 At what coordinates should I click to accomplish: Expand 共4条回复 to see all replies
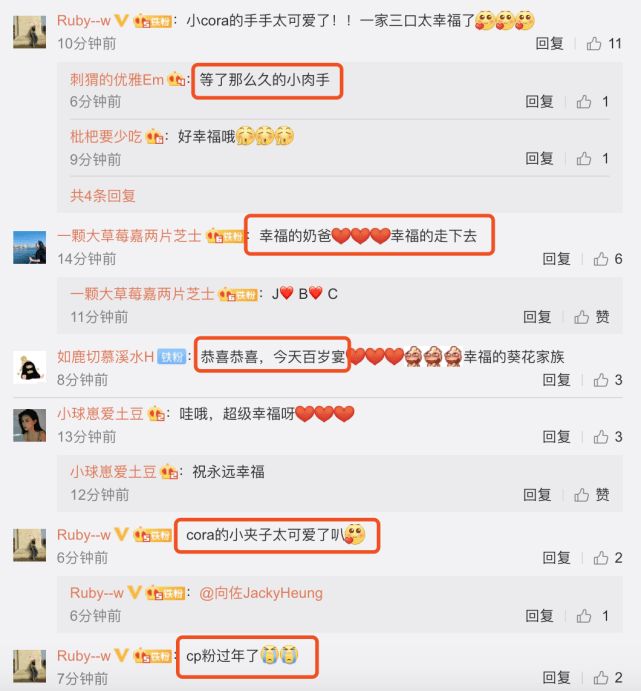pyautogui.click(x=103, y=196)
